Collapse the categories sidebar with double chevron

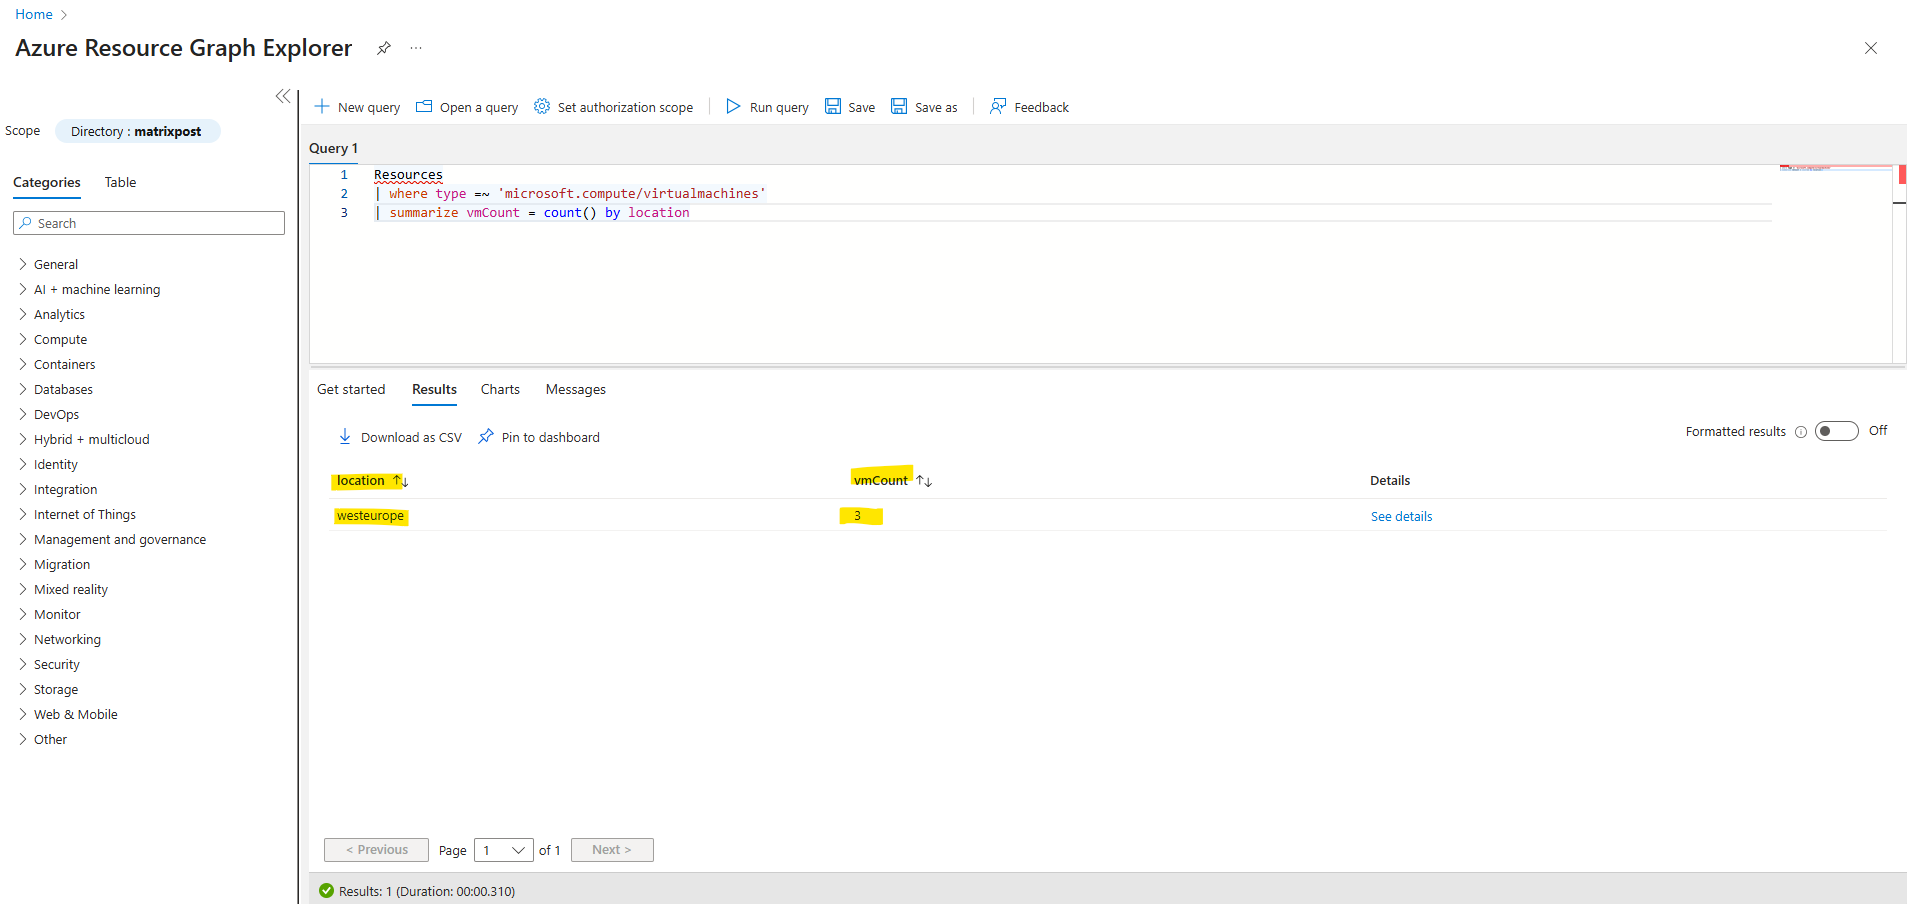click(x=283, y=96)
